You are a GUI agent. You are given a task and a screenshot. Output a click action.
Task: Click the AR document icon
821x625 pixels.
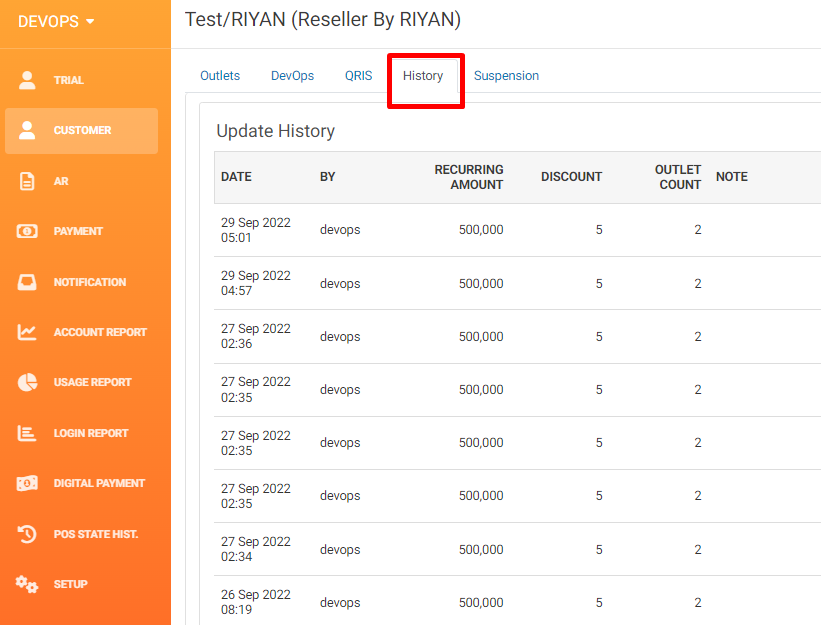pyautogui.click(x=27, y=181)
